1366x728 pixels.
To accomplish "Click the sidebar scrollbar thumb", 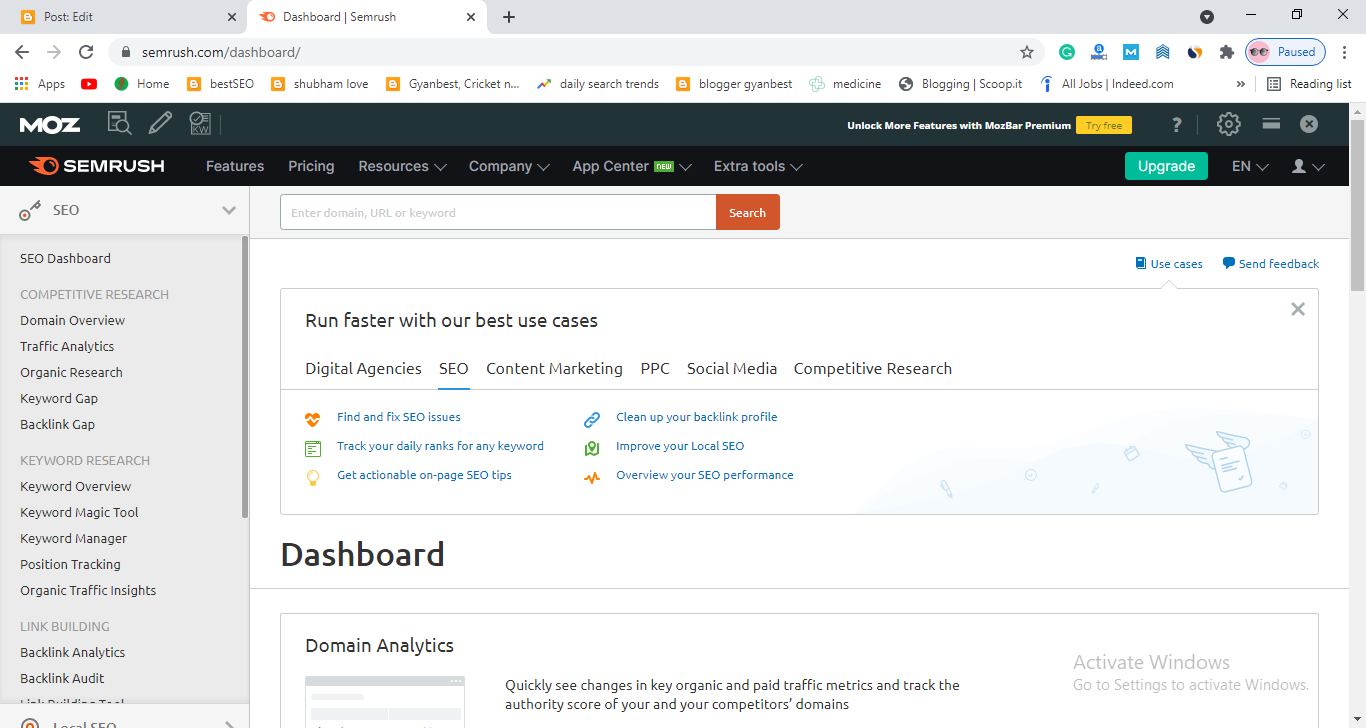I will [x=245, y=377].
